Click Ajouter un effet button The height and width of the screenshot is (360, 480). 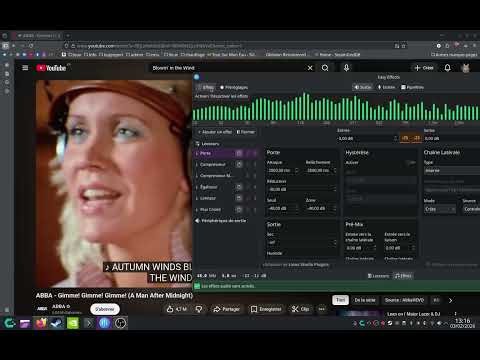[x=215, y=132]
